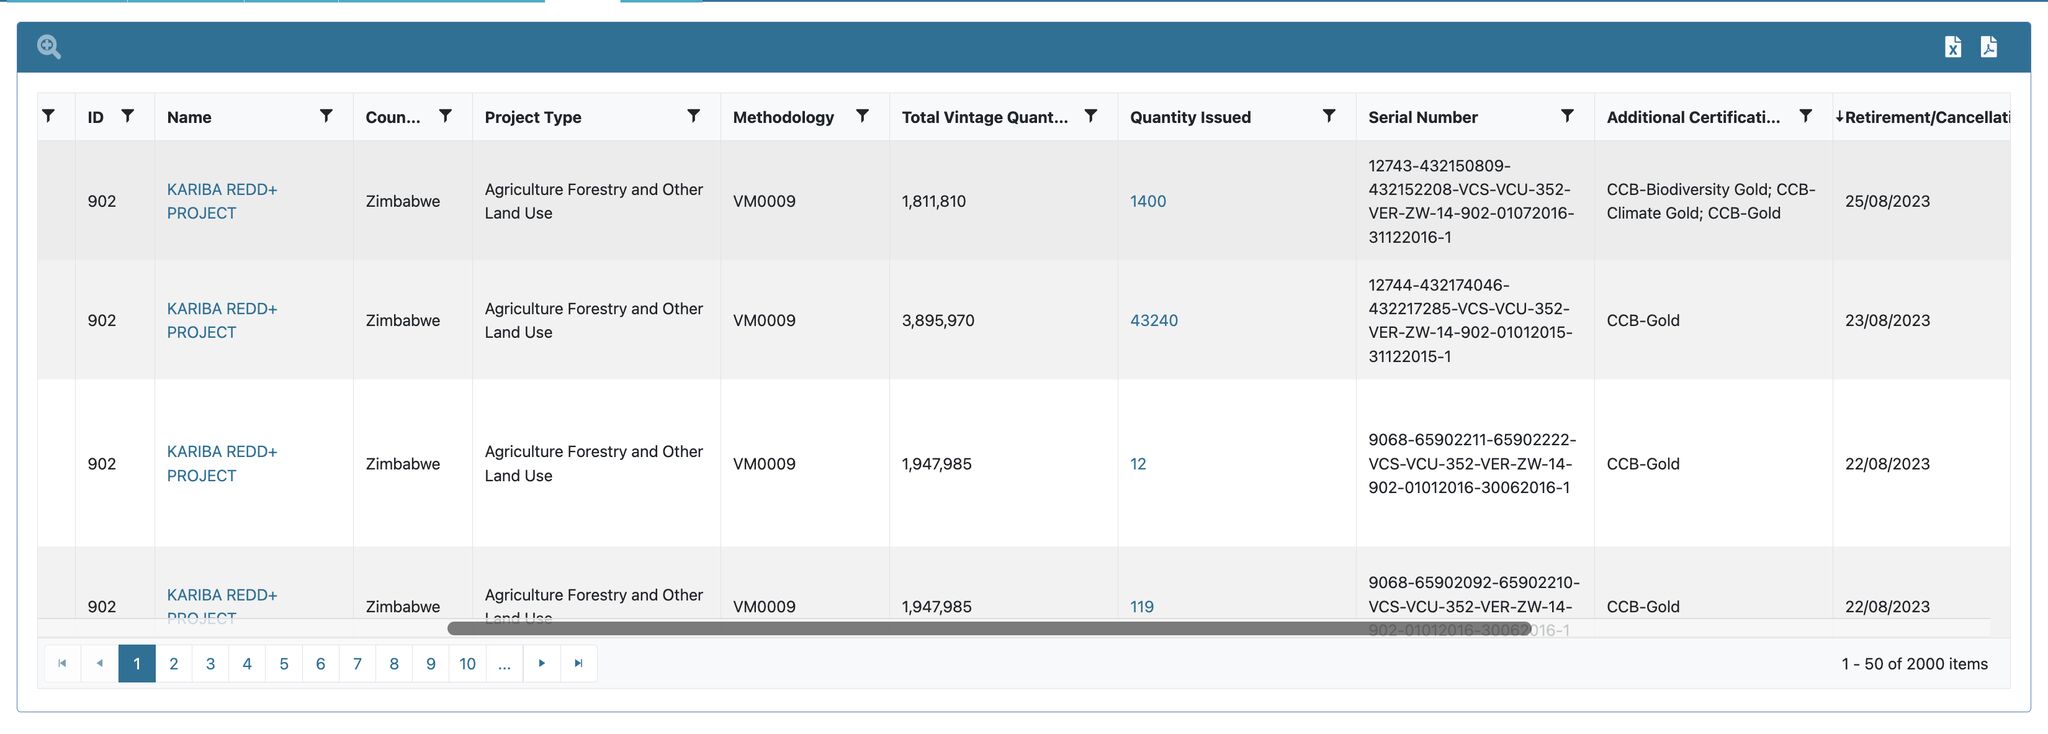Go to page 5
The width and height of the screenshot is (2048, 734).
tap(284, 663)
